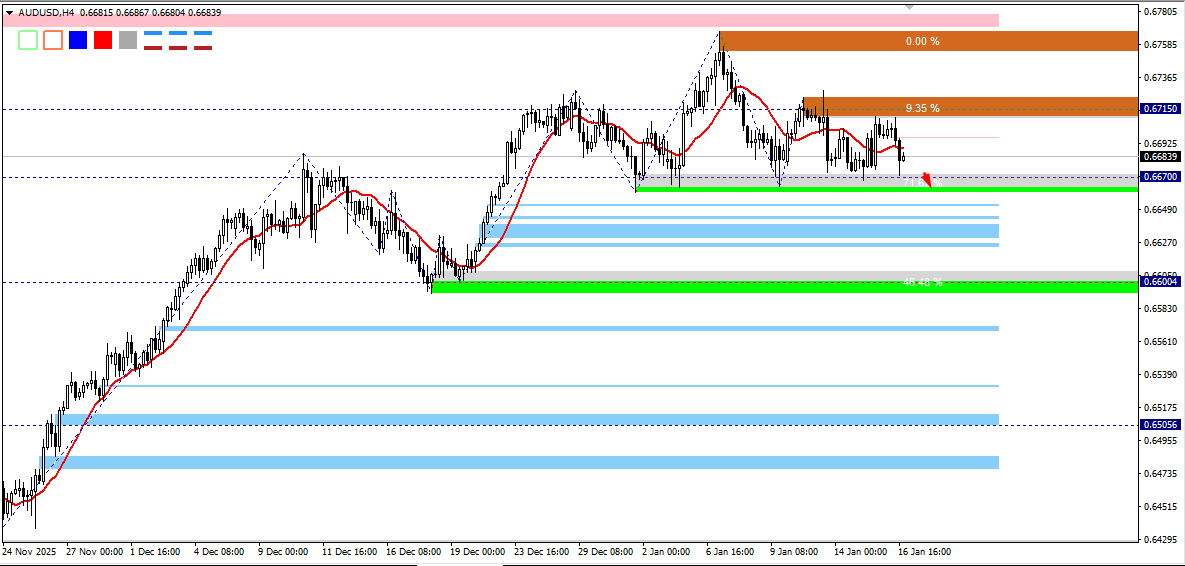This screenshot has height=566, width=1185.
Task: Click 0.65390 on the price scale
Action: (1161, 375)
